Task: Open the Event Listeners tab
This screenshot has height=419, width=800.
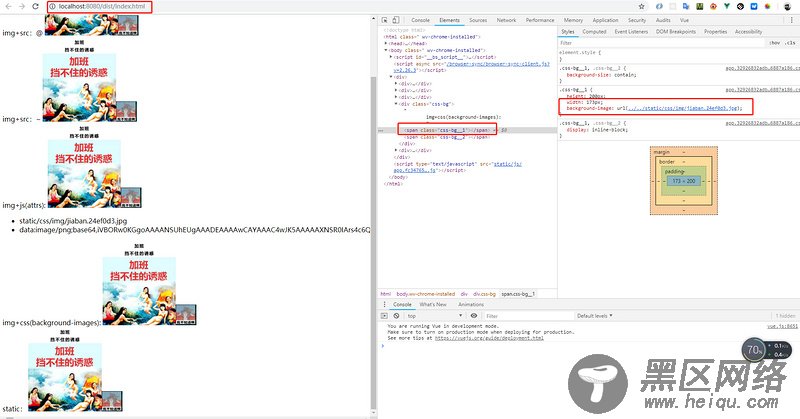Action: point(631,32)
